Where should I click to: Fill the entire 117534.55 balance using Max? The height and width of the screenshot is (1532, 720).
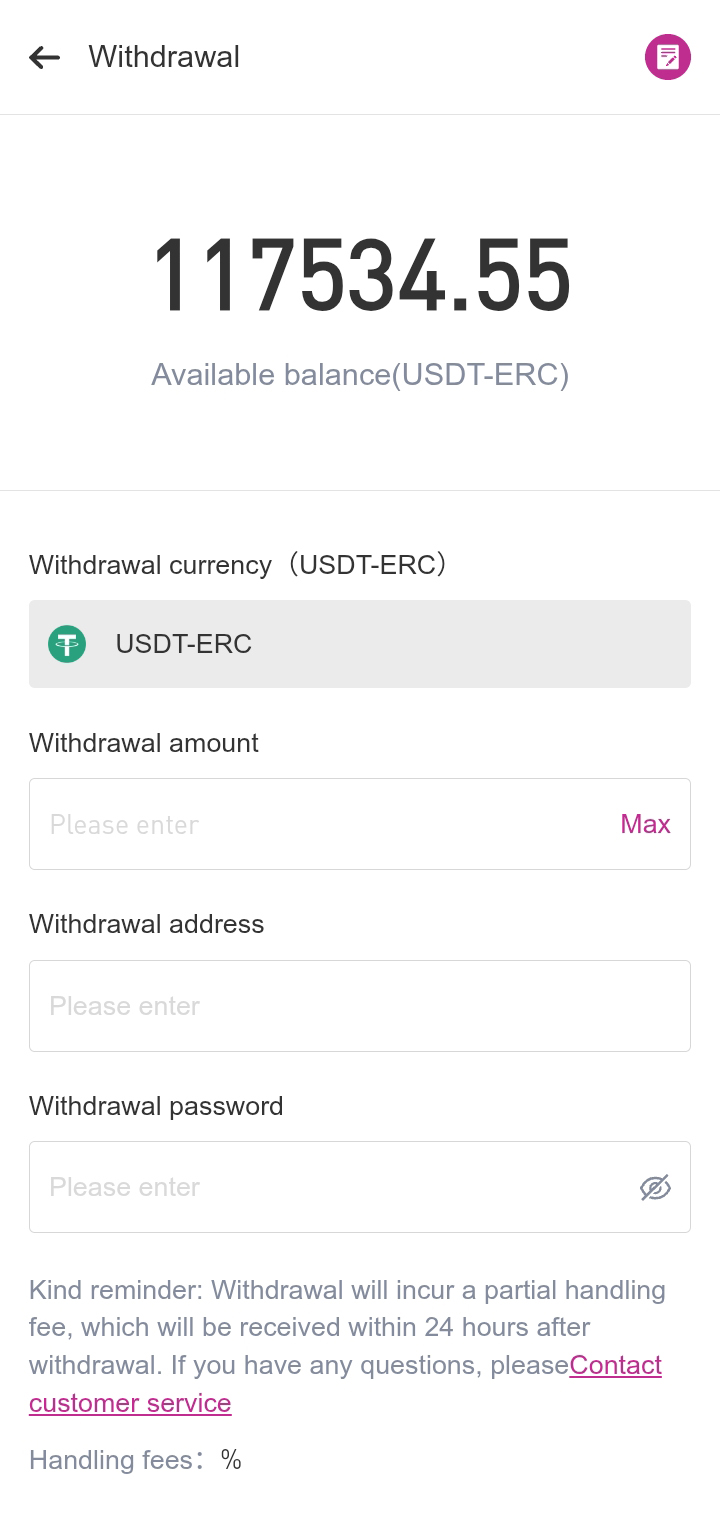tap(645, 824)
